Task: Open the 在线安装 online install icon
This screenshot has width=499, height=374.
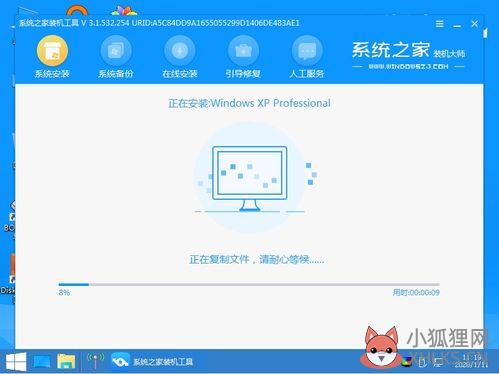Action: coord(180,51)
